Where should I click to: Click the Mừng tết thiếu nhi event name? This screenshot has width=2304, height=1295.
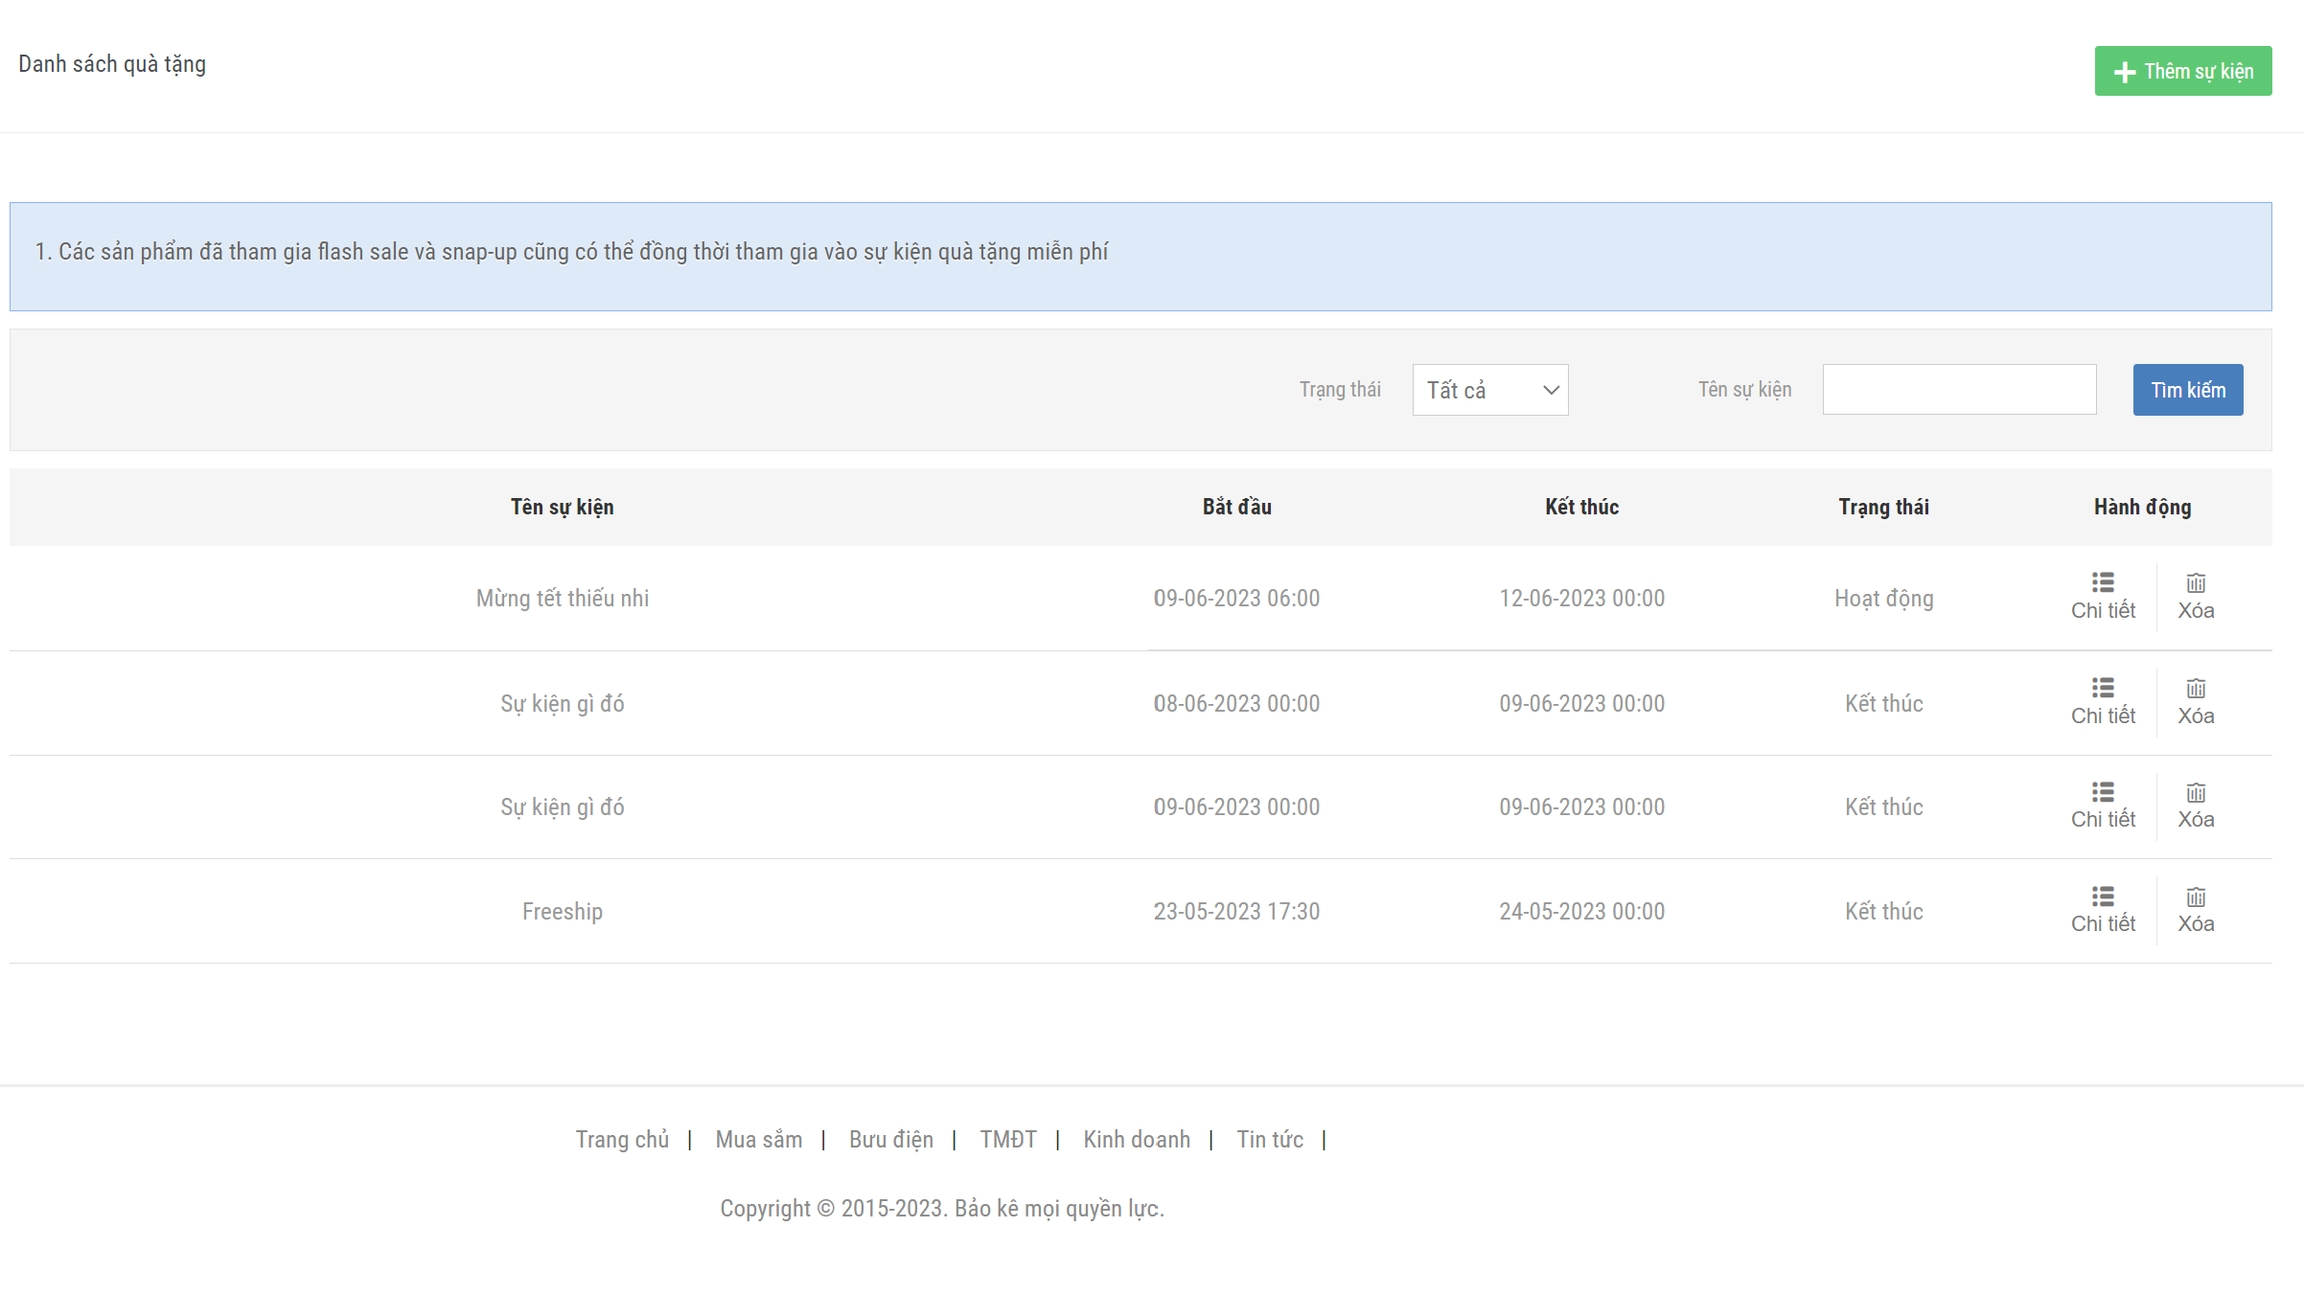tap(562, 599)
